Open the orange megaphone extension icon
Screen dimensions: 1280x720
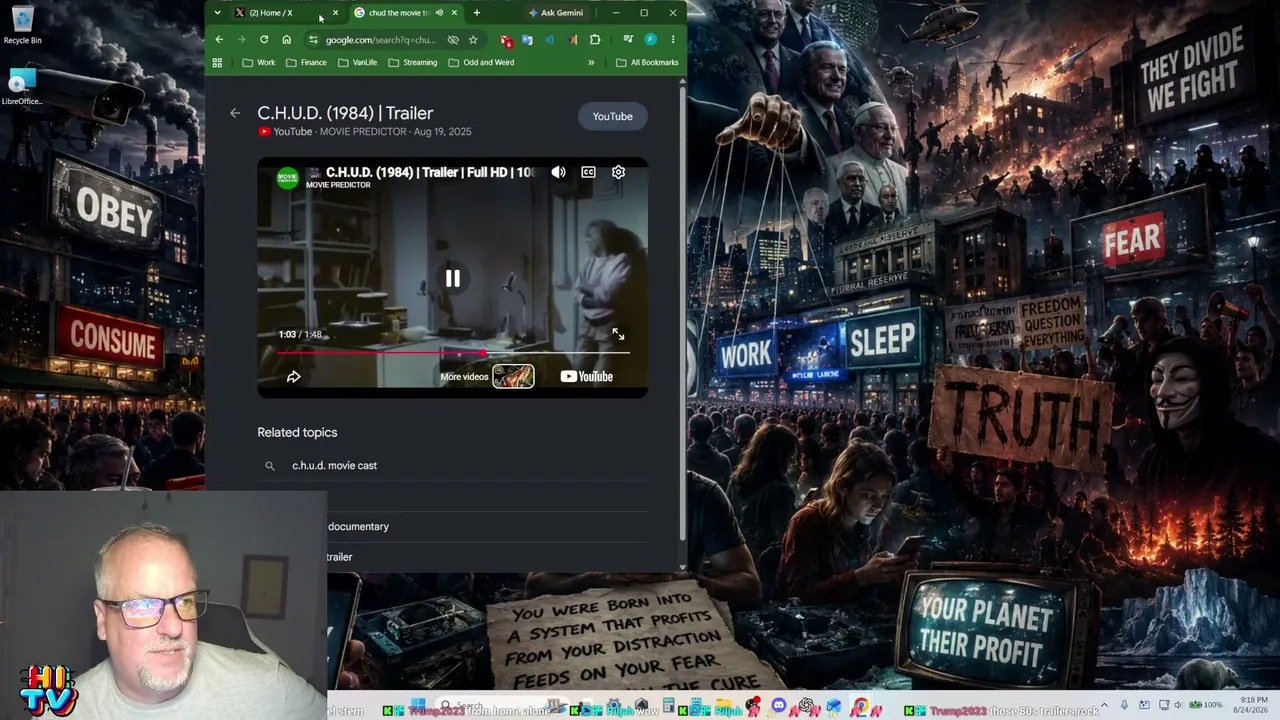point(572,40)
